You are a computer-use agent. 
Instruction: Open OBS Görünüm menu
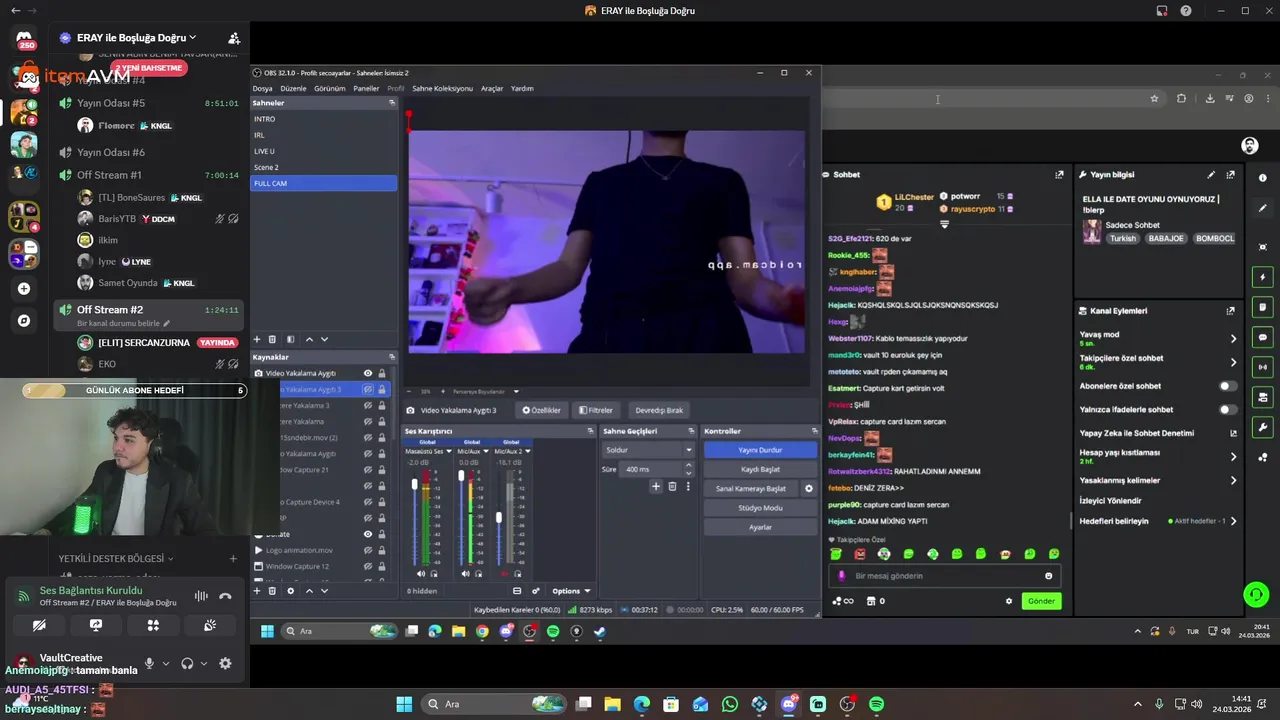point(330,88)
